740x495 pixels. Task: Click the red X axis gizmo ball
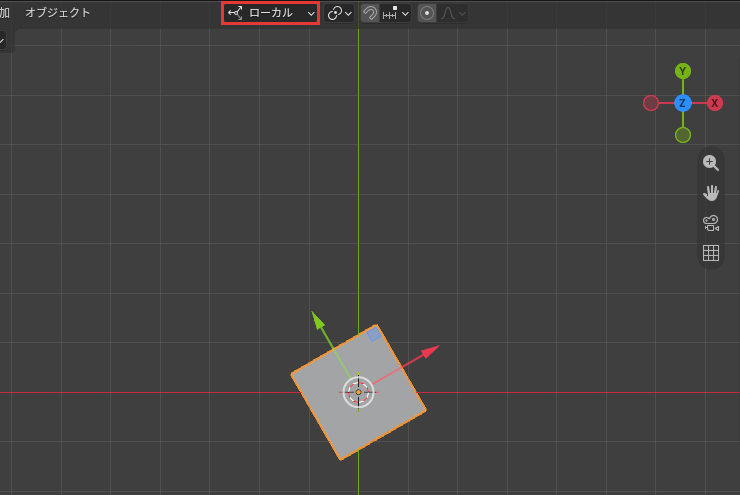click(x=715, y=103)
